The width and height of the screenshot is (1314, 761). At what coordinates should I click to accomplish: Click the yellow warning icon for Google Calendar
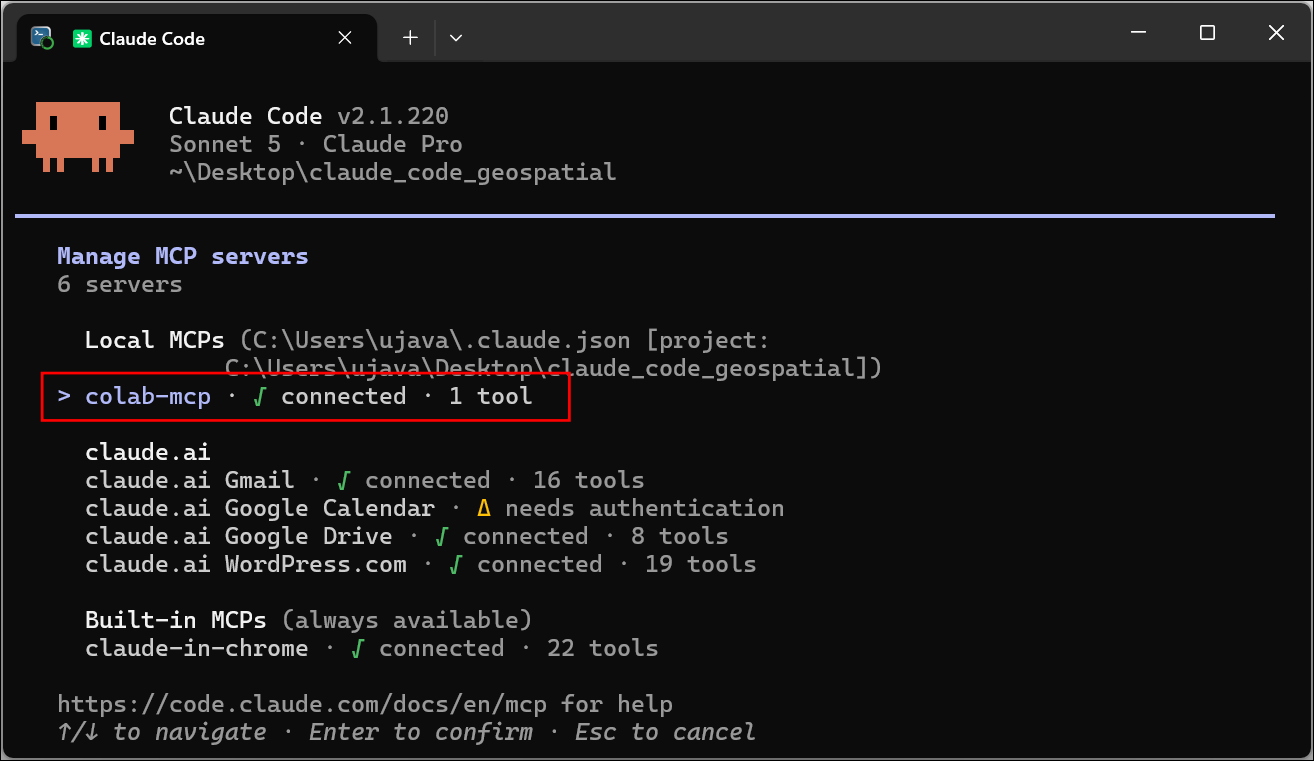tap(484, 509)
